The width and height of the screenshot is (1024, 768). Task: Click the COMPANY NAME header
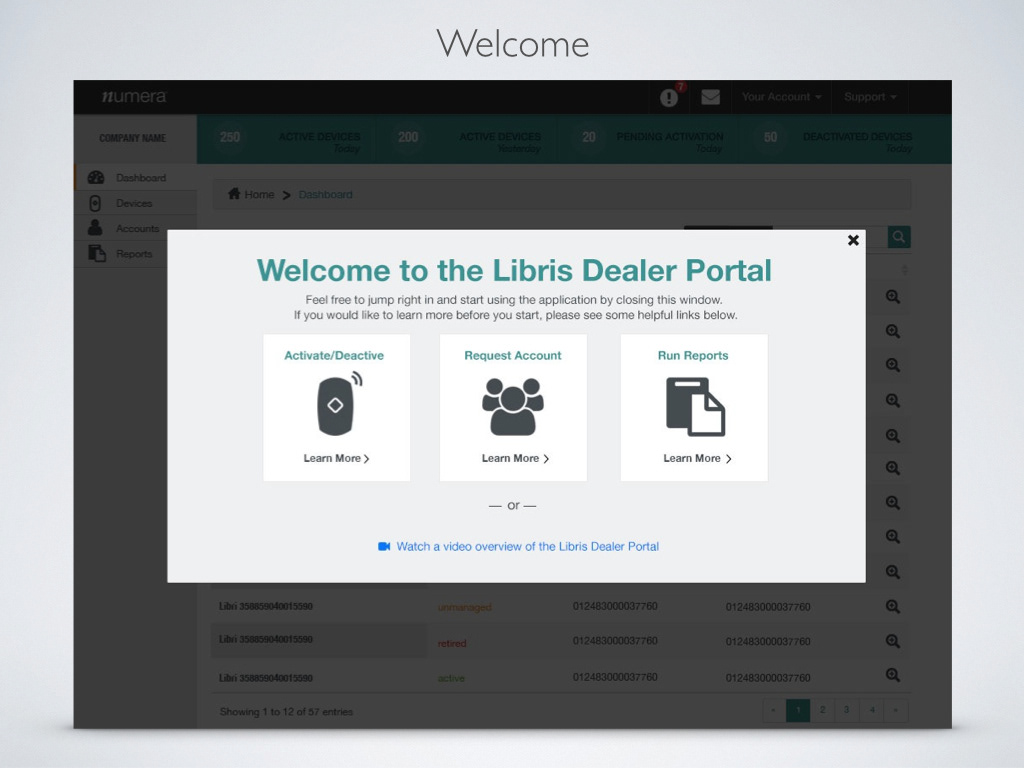click(x=133, y=138)
